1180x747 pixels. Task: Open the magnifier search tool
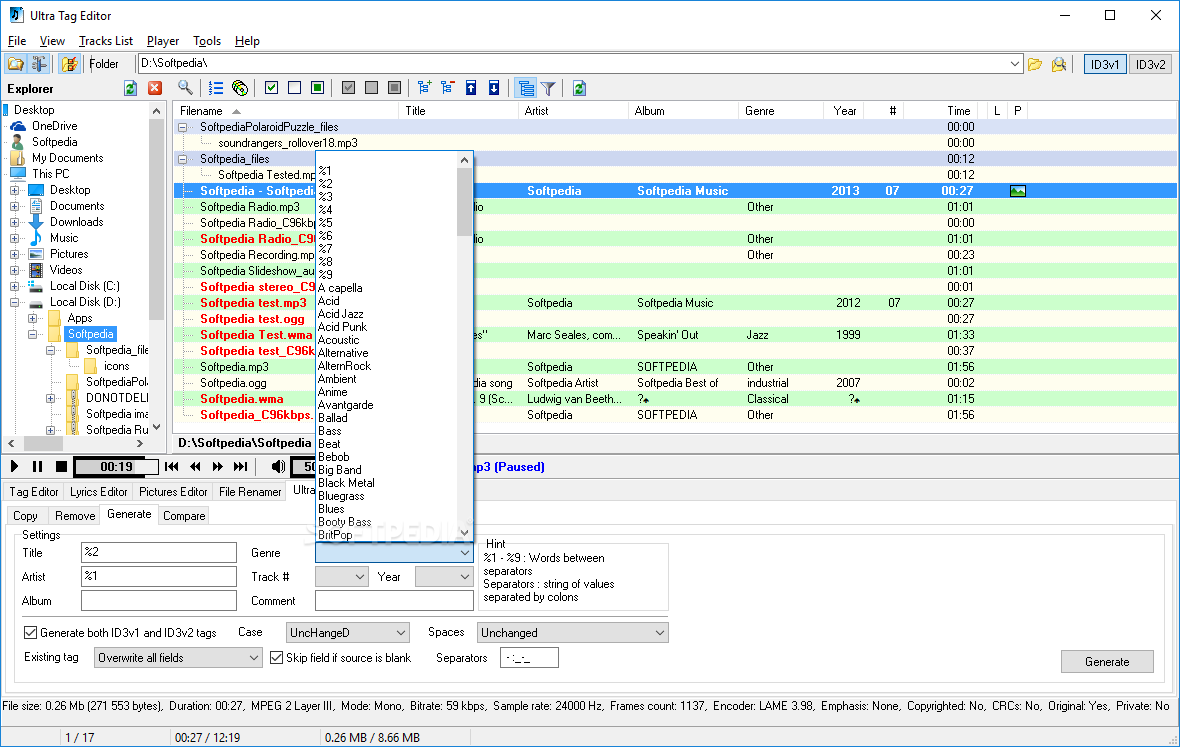[x=184, y=88]
